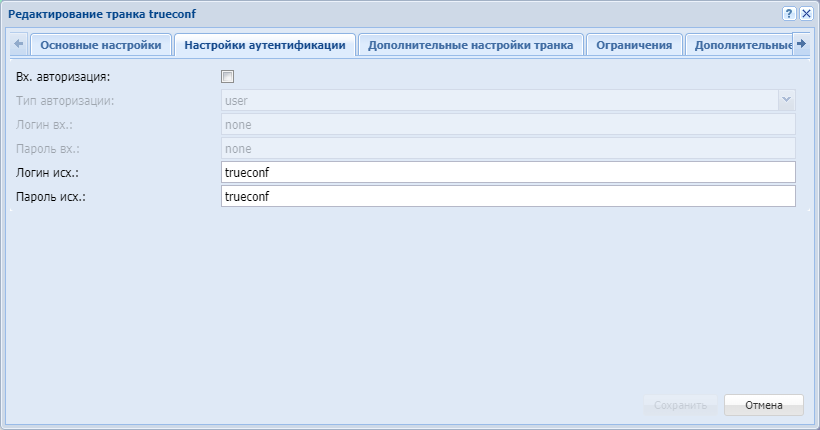Click the help question mark icon

pos(789,13)
